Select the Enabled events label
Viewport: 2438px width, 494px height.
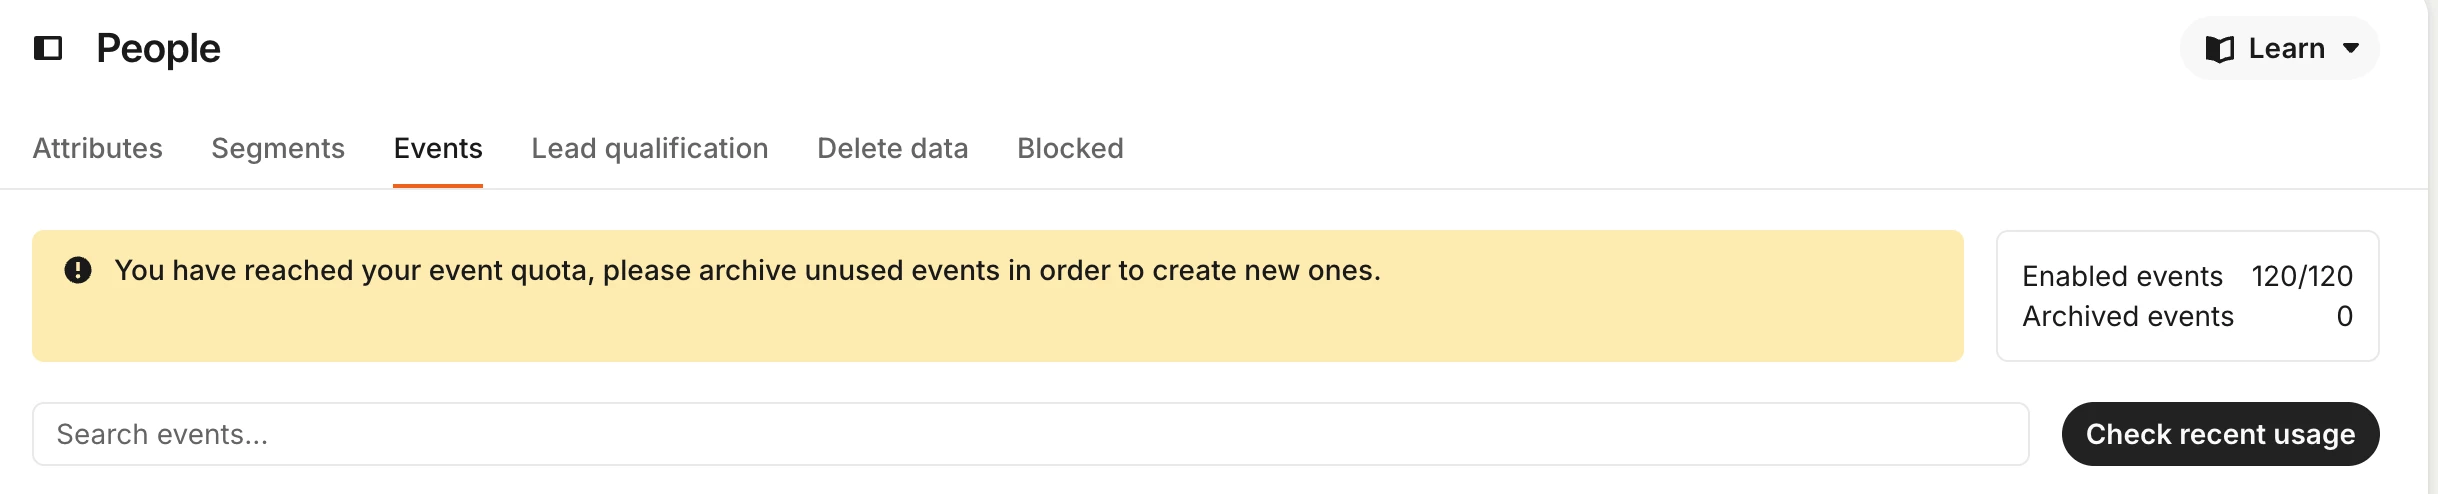(2122, 276)
